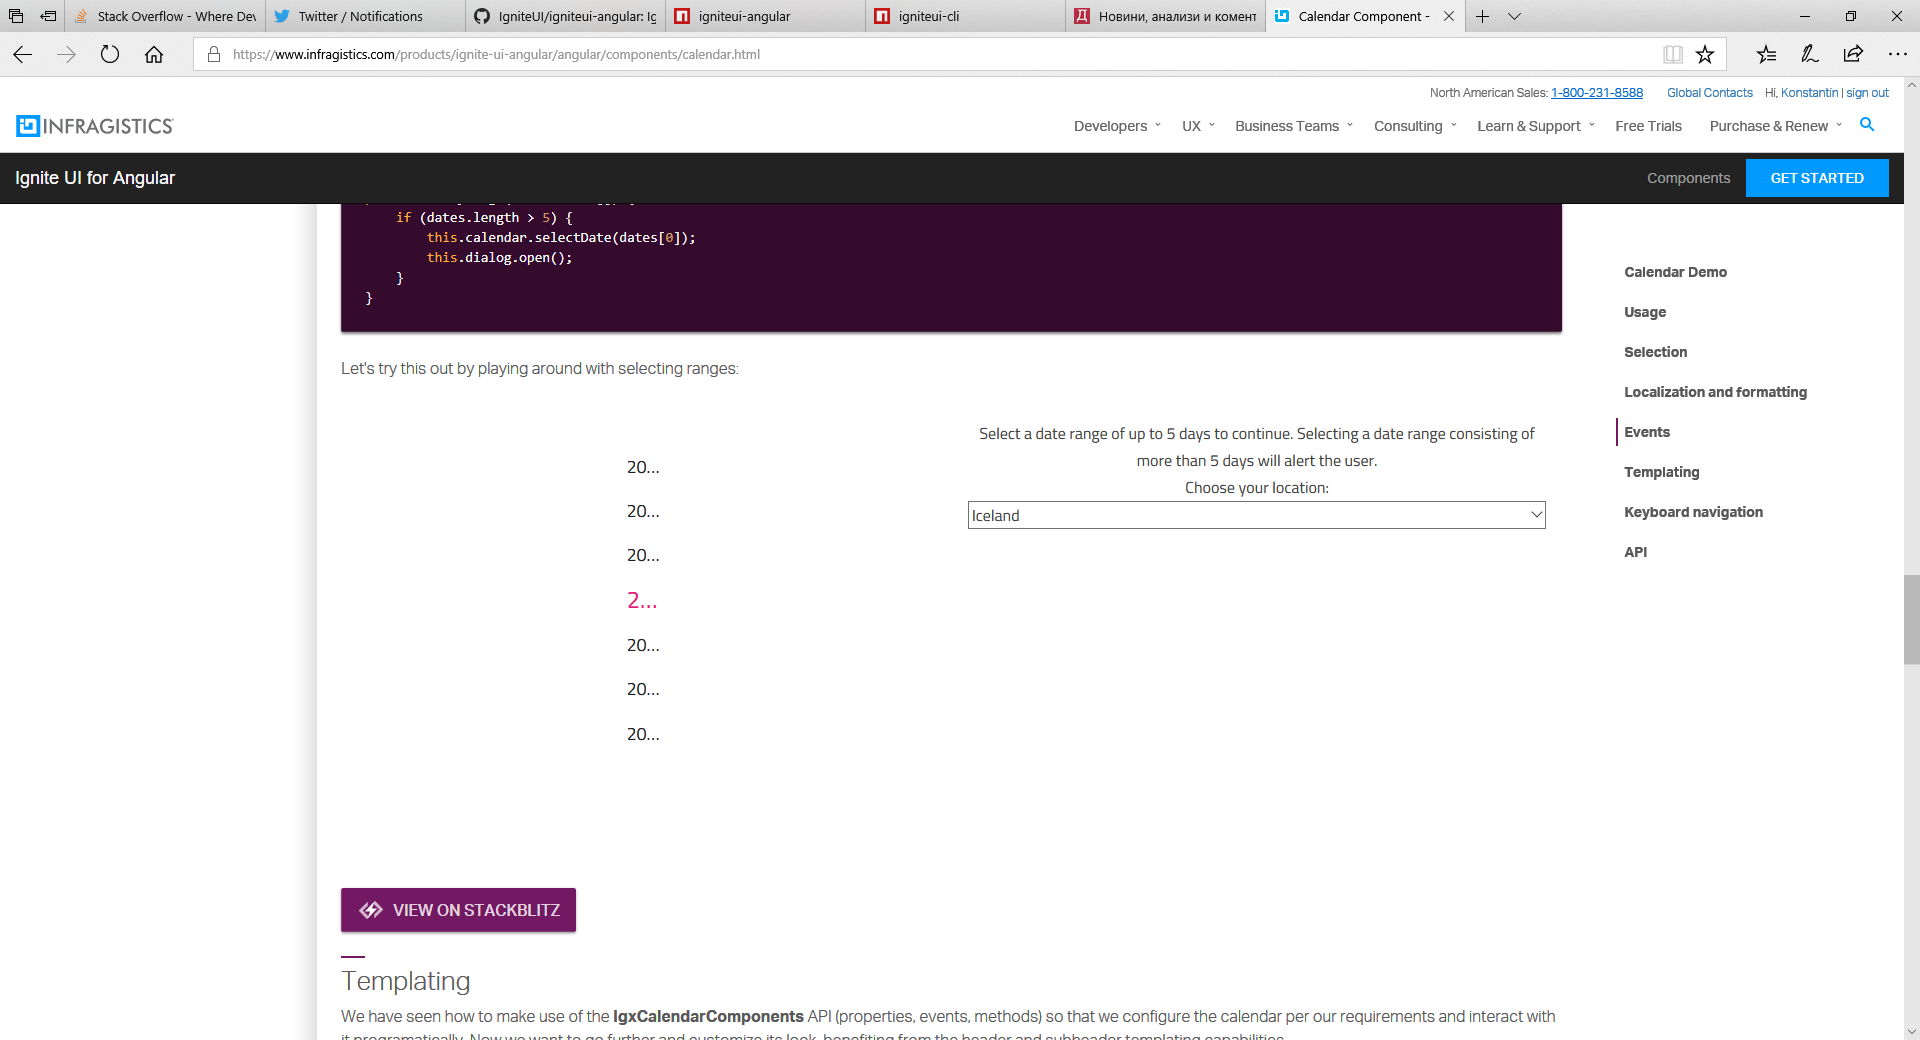This screenshot has height=1040, width=1920.
Task: Click the sign out link
Action: tap(1867, 93)
